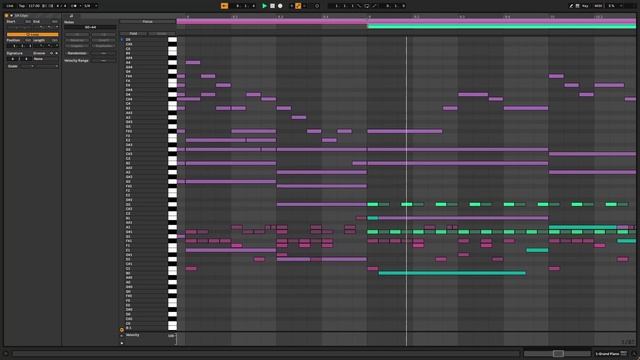
Task: Open the clip title dropdown arrow
Action: [11, 16]
